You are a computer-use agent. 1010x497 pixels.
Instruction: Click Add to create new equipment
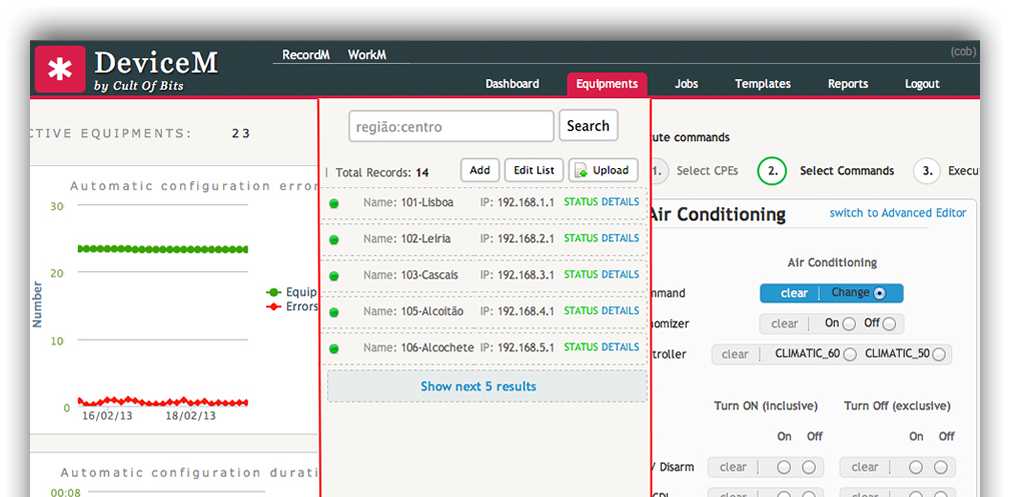point(479,171)
